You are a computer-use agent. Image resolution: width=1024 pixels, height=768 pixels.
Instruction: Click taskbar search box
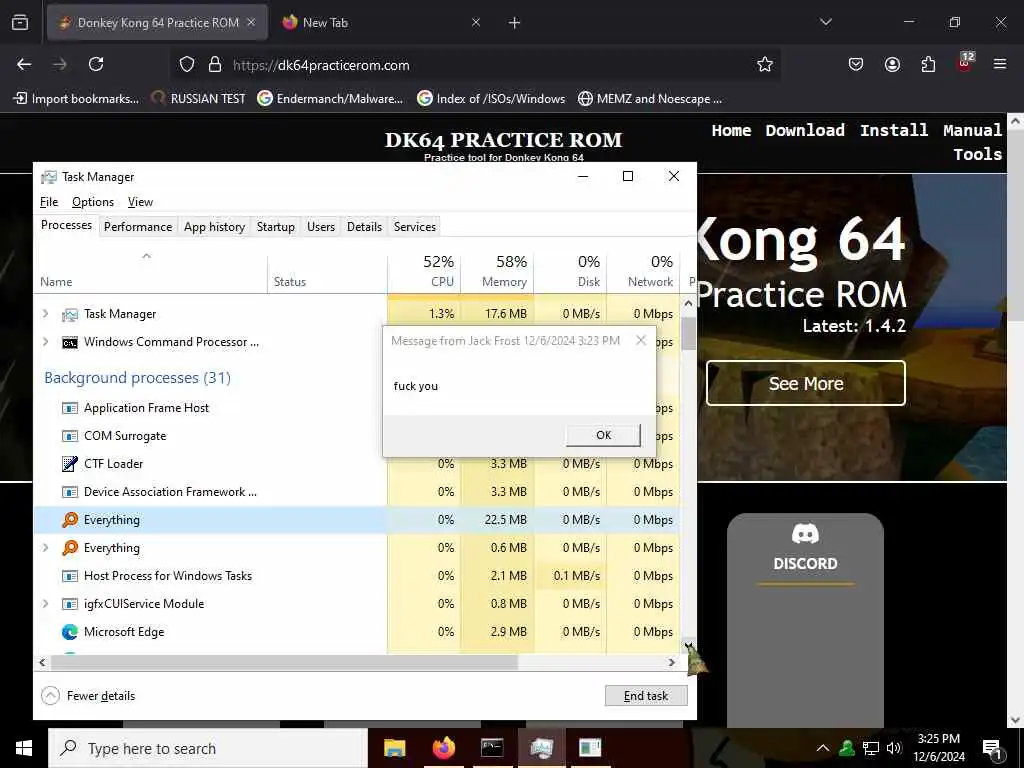pos(208,748)
